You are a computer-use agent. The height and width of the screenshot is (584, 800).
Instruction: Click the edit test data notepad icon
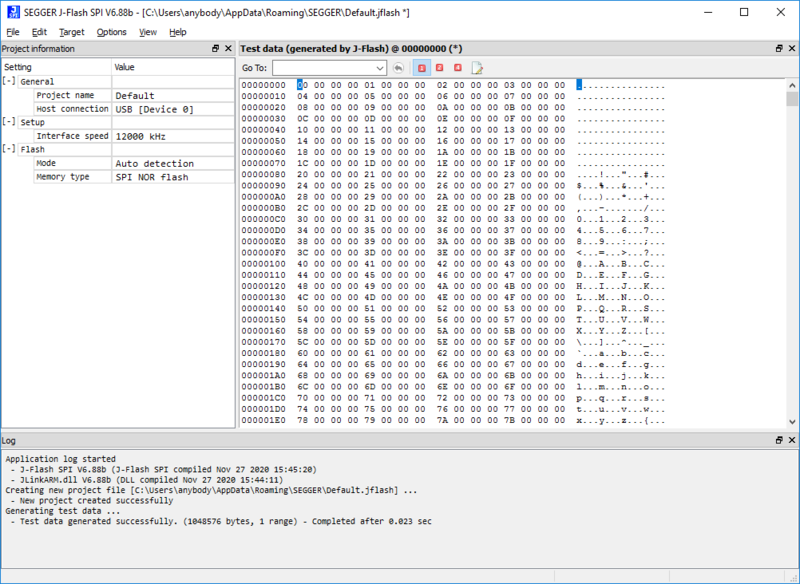(x=478, y=67)
